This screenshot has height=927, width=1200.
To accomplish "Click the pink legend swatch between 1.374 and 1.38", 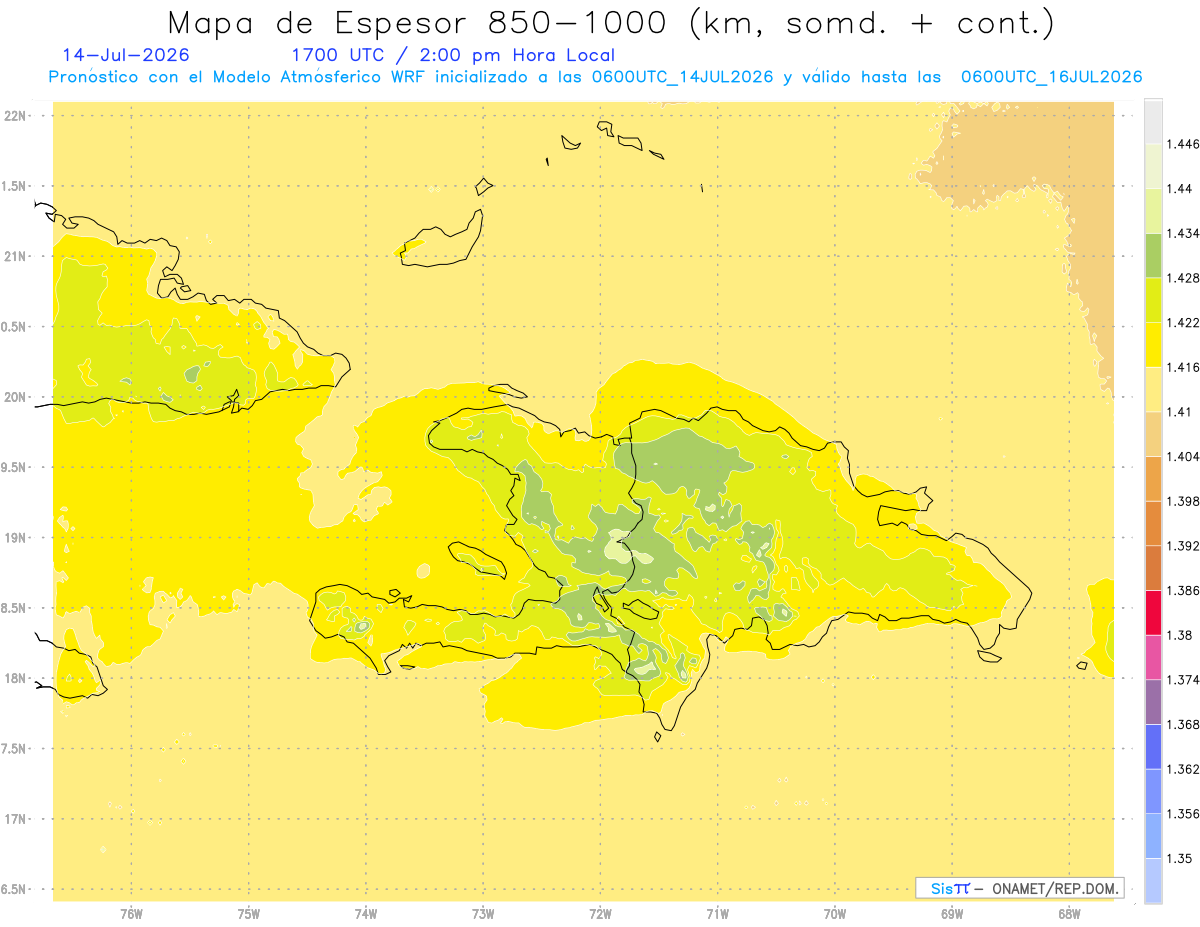I will coord(1153,657).
